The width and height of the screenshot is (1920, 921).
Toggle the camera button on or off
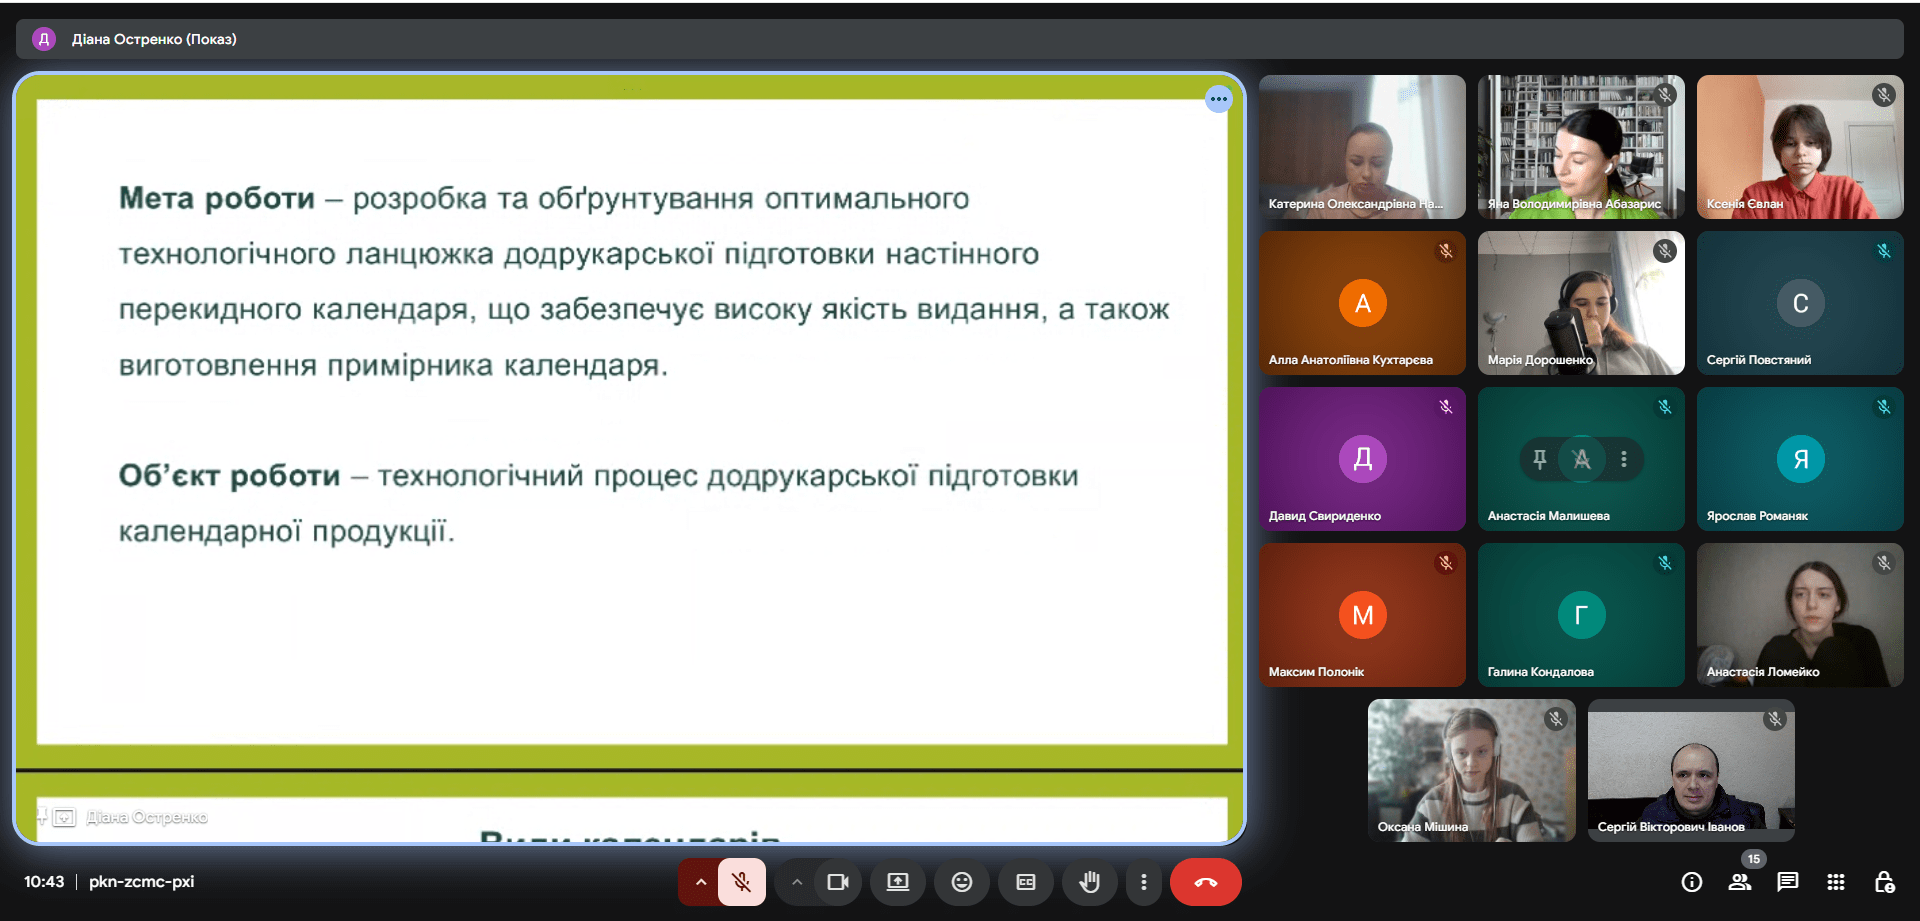tap(837, 882)
